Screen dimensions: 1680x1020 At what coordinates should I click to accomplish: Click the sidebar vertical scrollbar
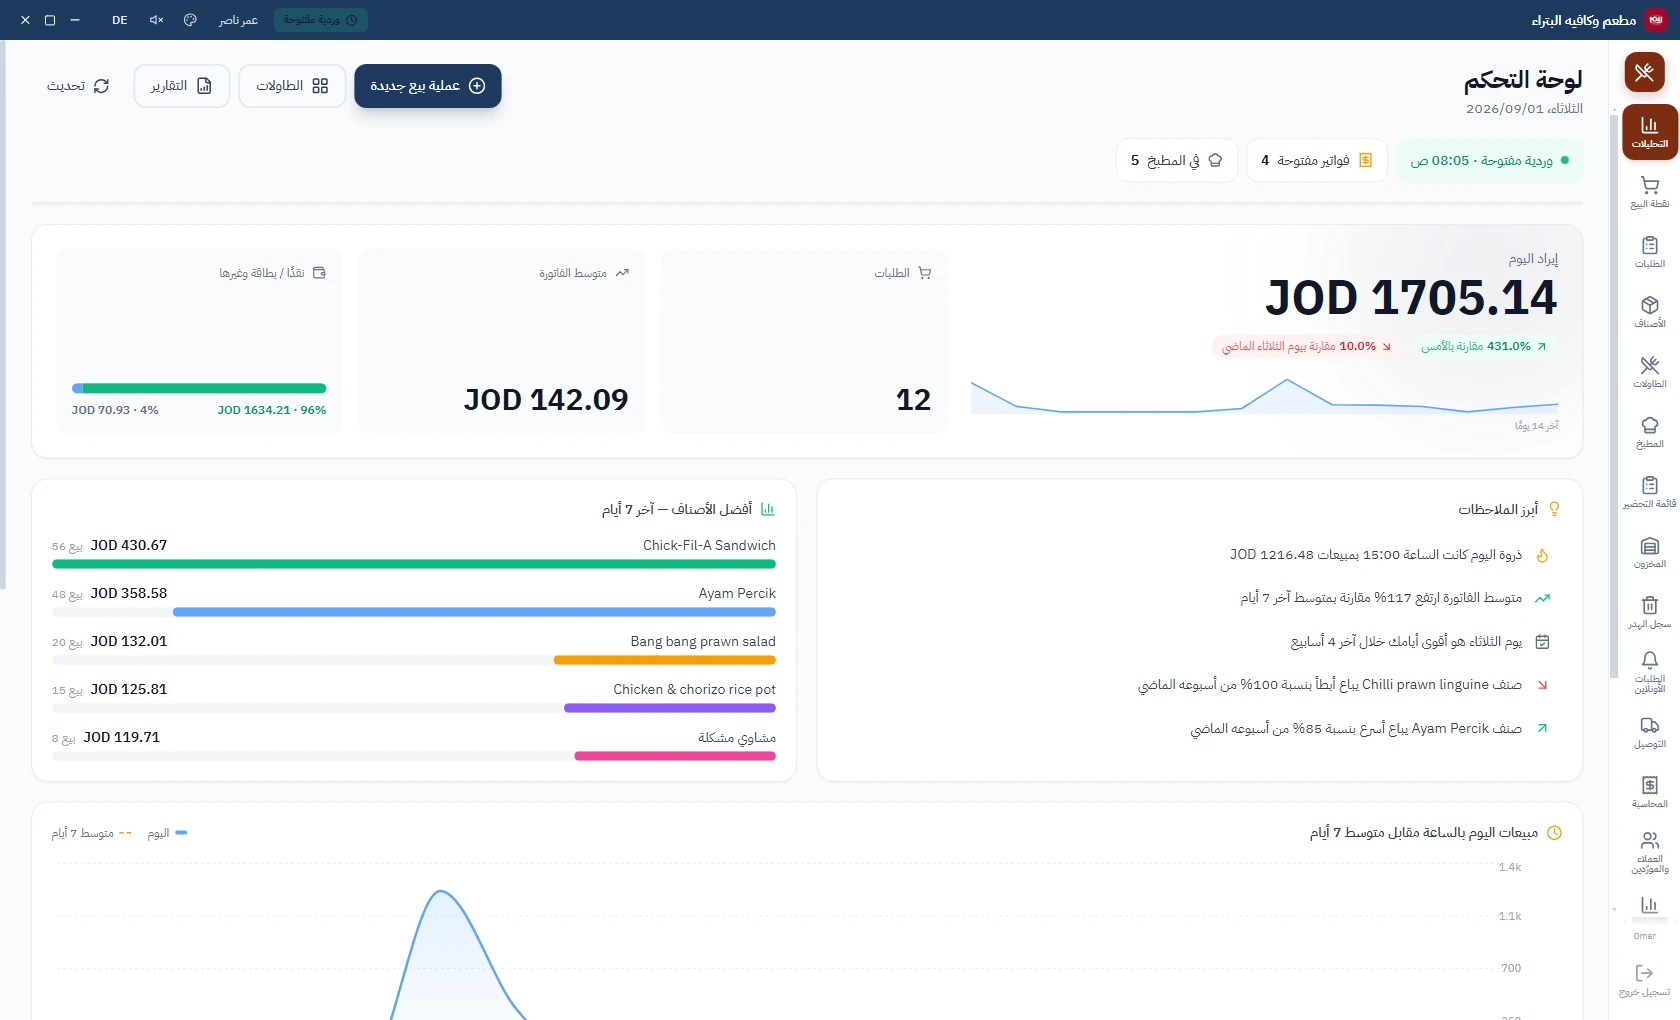coord(1613,396)
